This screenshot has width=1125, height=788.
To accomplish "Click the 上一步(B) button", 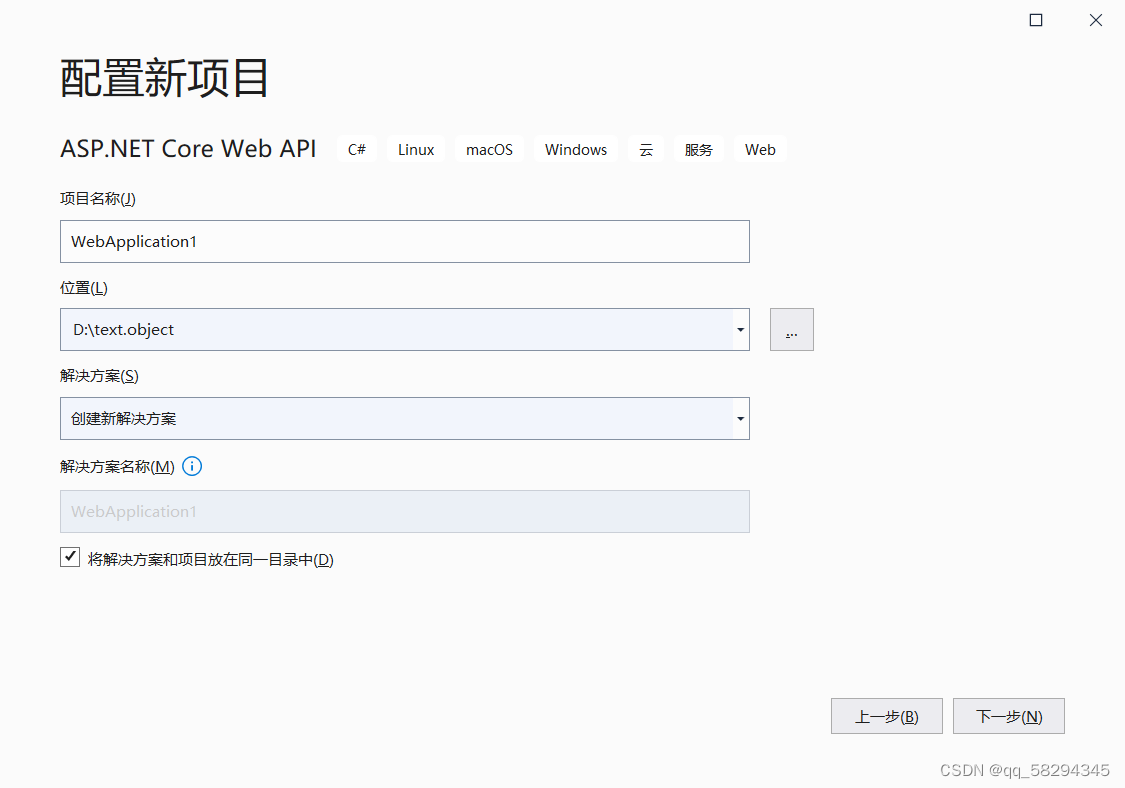I will click(886, 715).
